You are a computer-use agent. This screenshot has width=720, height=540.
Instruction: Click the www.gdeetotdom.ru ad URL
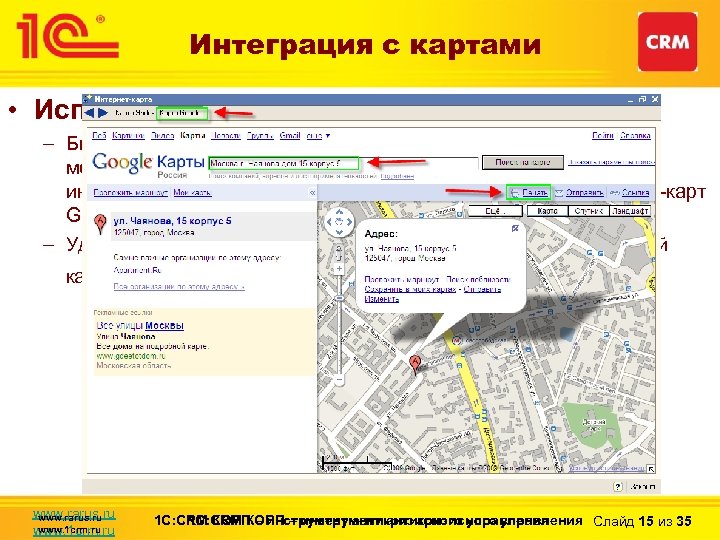131,356
